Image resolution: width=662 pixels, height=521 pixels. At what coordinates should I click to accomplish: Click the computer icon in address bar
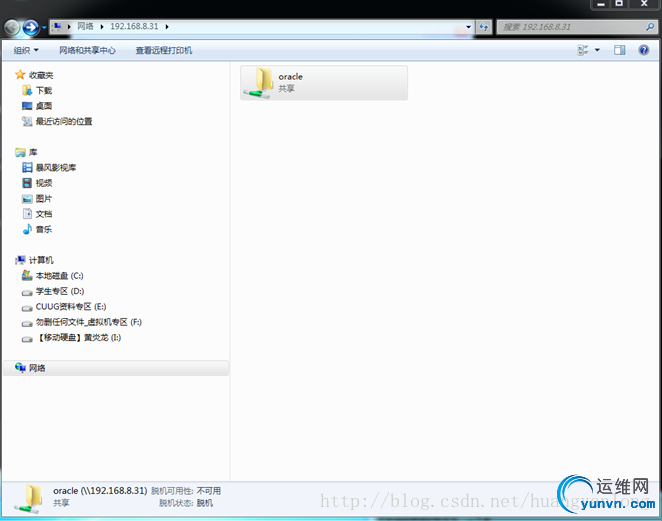tap(57, 27)
